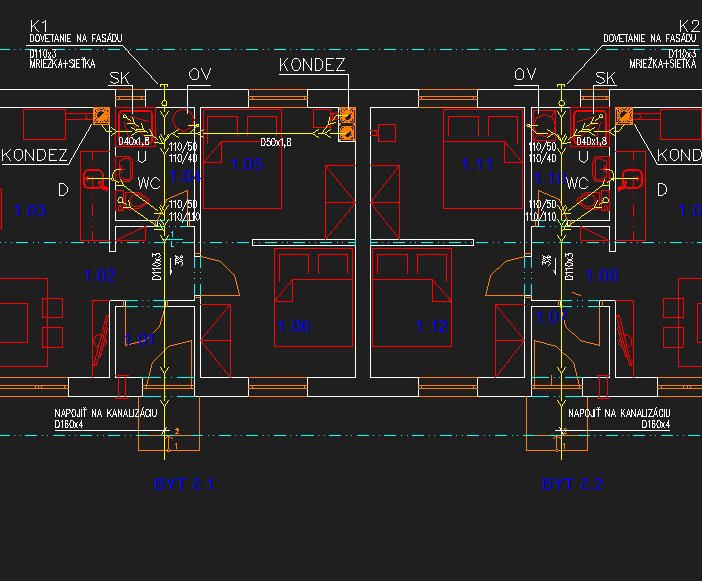Select the orange condensate symbol beside right SK shower
This screenshot has width=702, height=581.
626,116
